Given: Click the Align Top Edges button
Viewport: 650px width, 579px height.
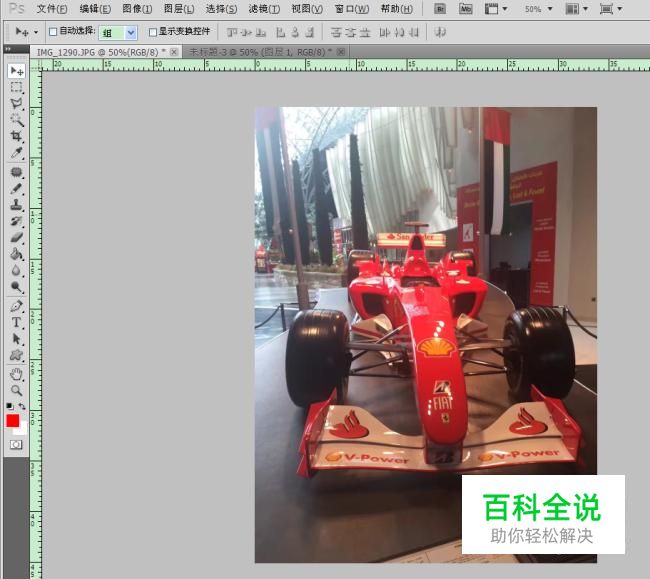Looking at the screenshot, I should (x=232, y=32).
